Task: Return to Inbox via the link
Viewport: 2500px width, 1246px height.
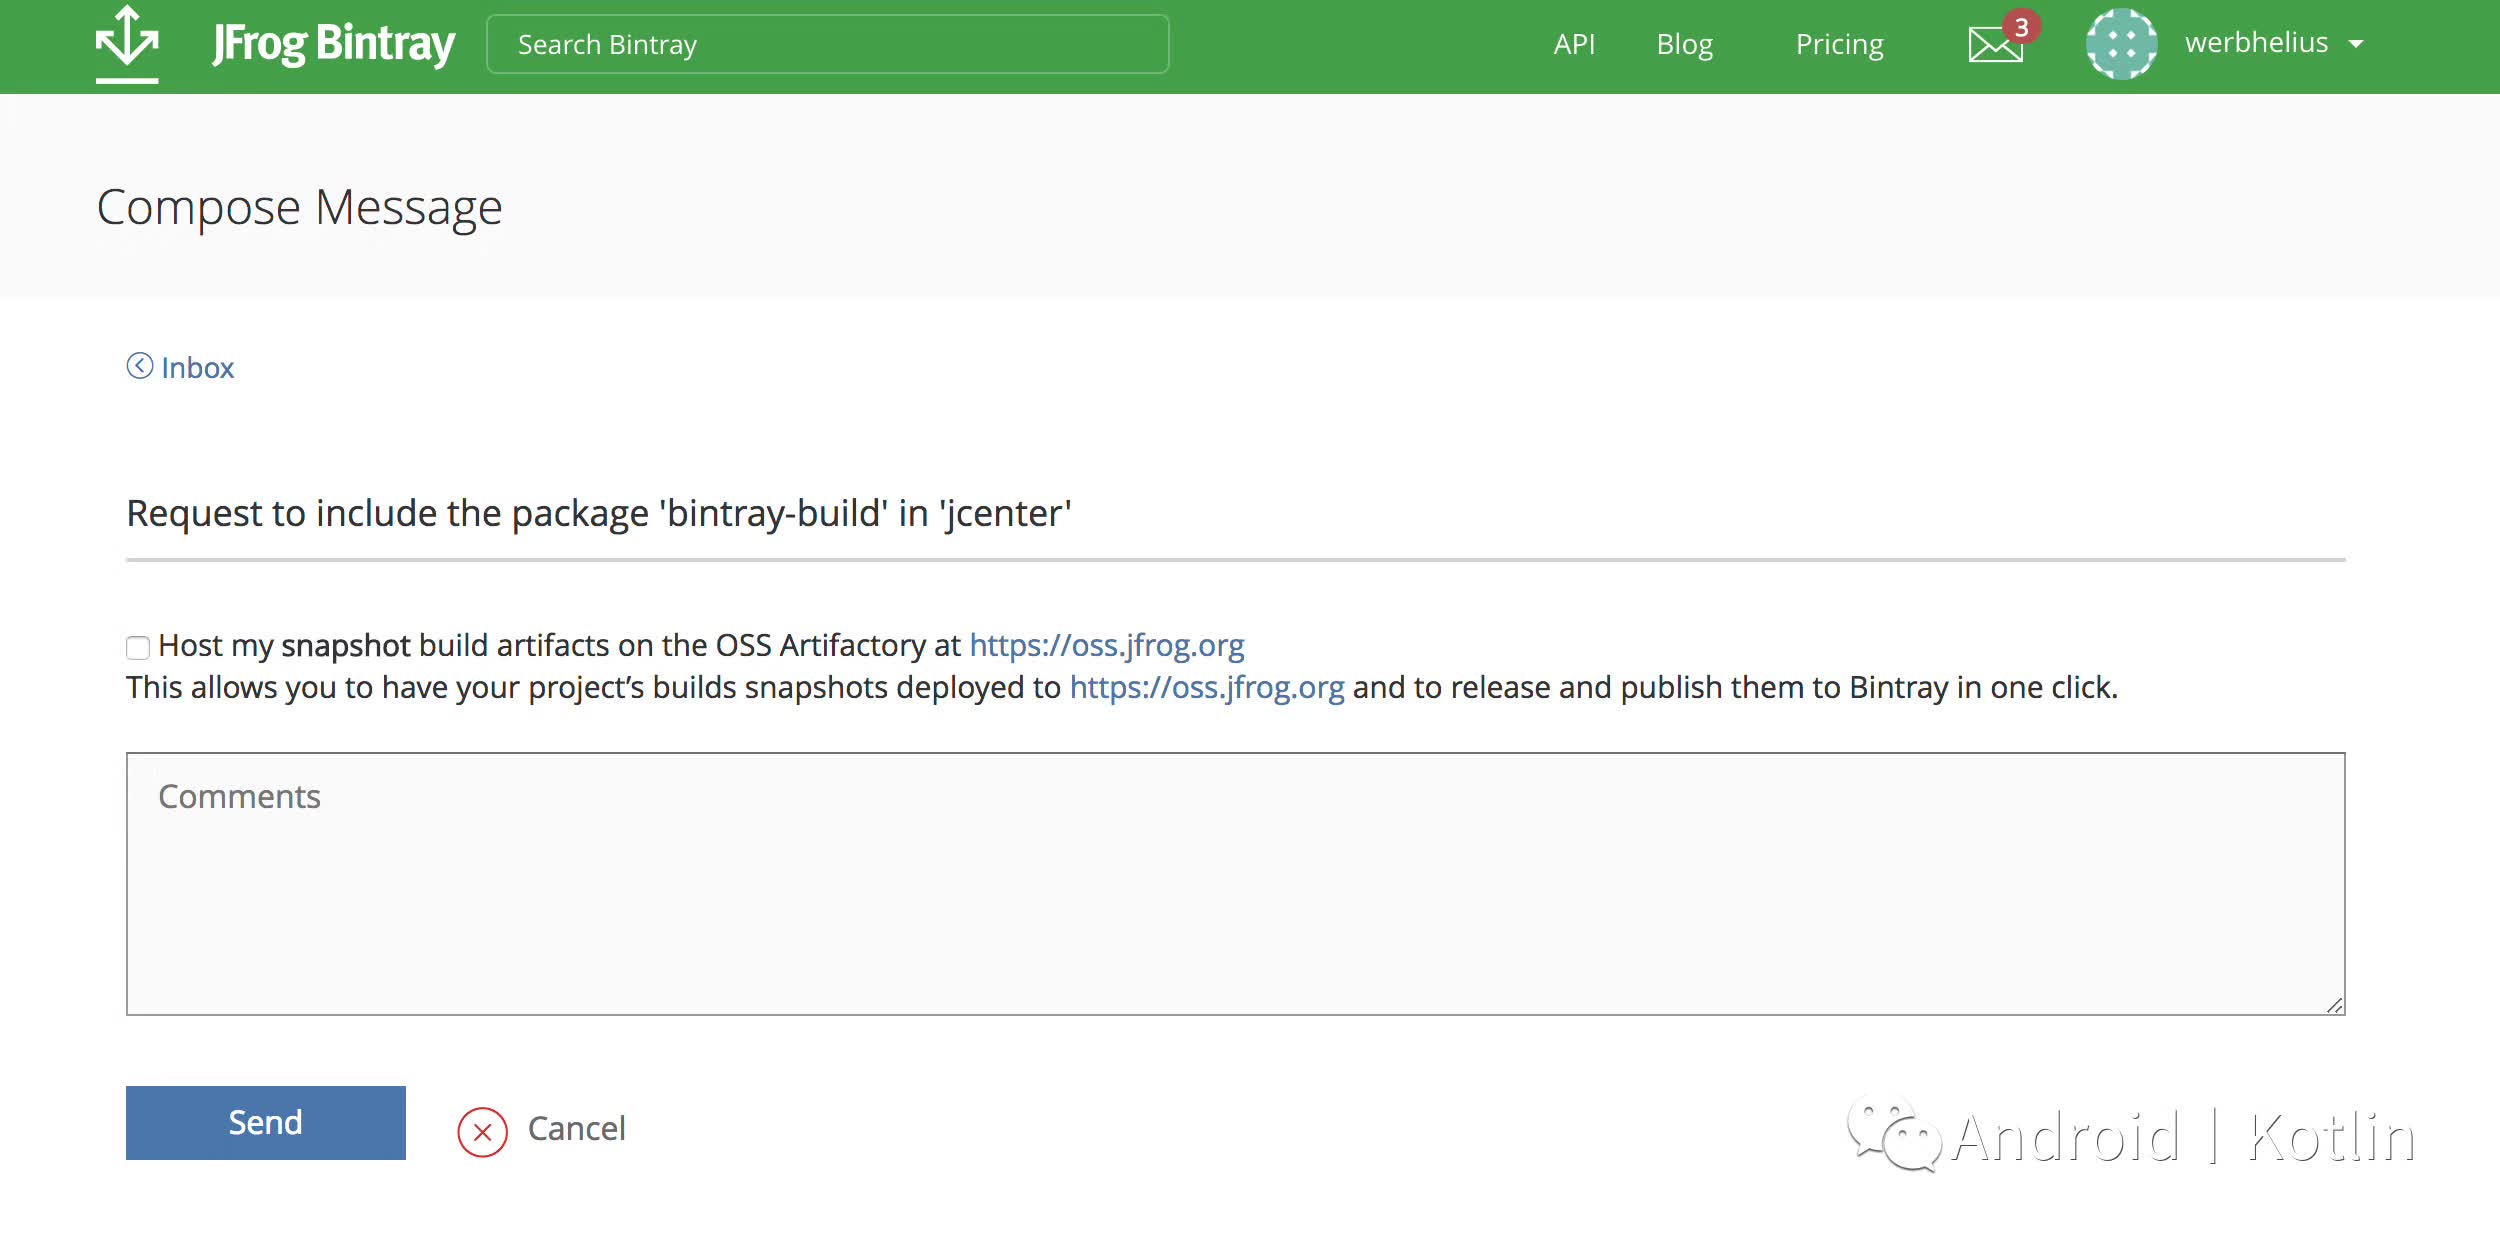Action: (197, 368)
